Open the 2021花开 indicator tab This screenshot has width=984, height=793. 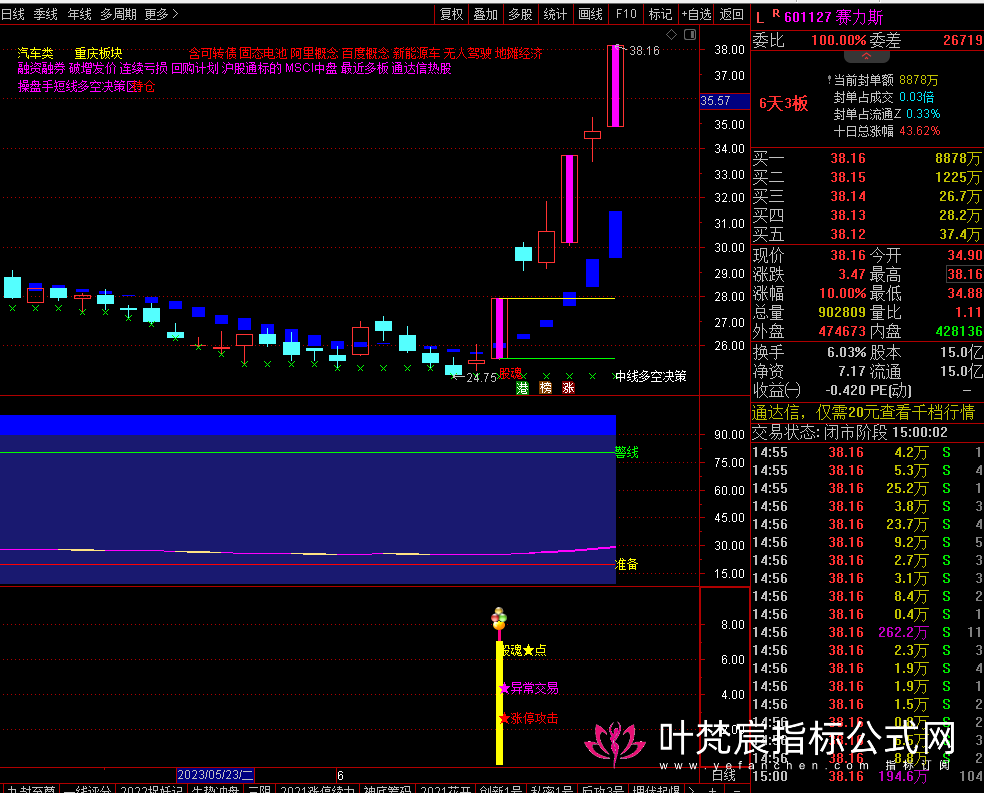pos(446,788)
